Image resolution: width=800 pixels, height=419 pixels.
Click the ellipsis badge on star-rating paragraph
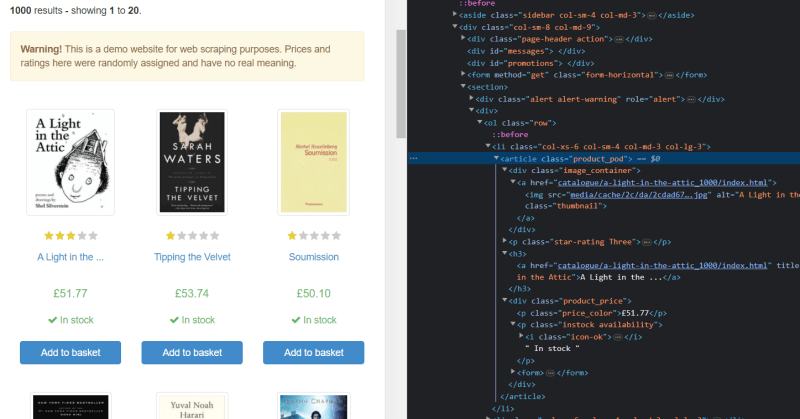coord(646,242)
